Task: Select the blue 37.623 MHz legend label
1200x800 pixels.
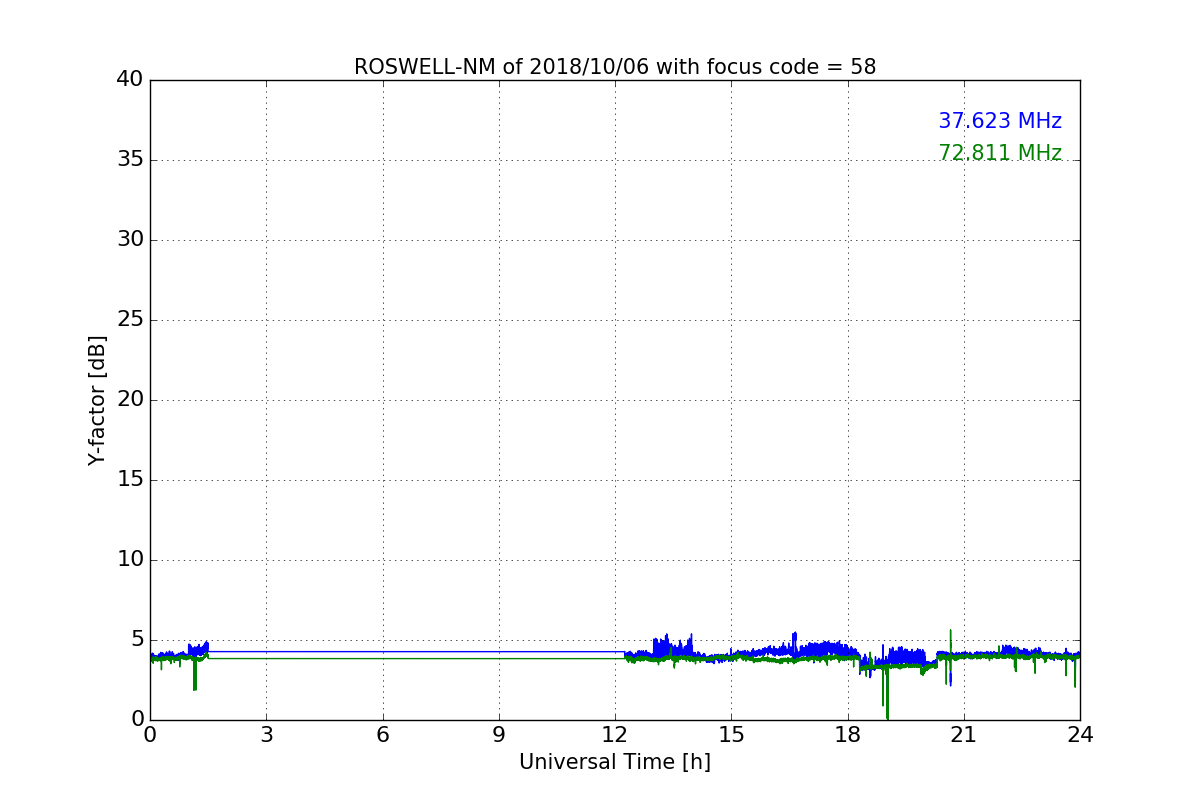Action: (1000, 121)
